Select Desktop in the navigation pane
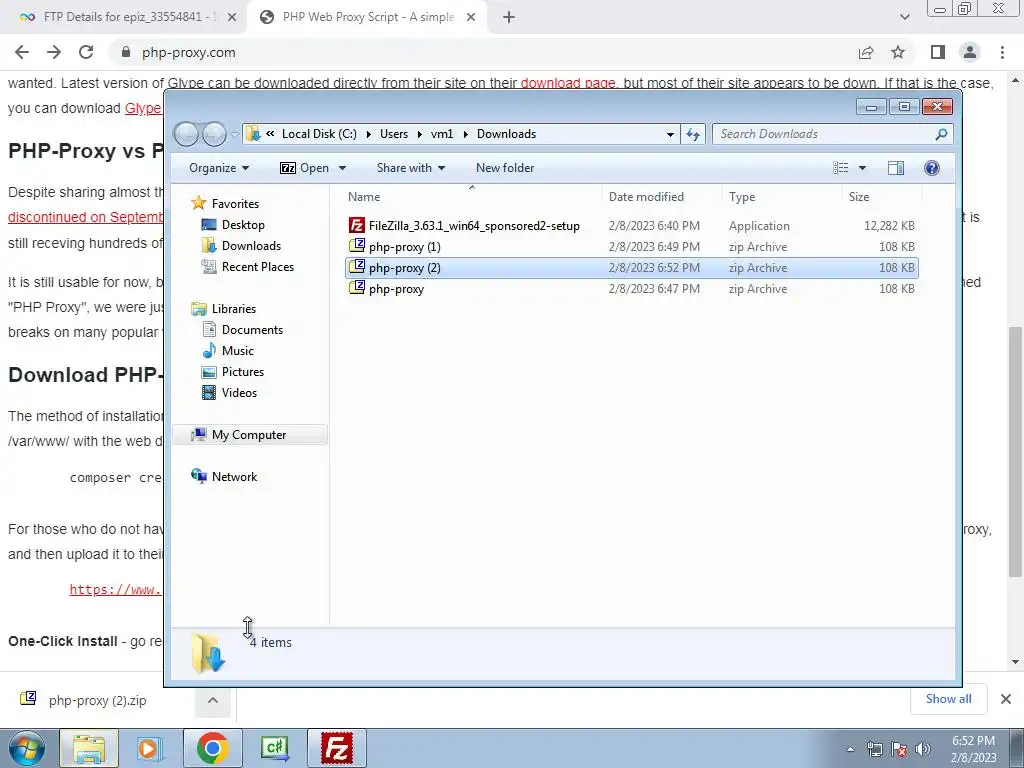 (233, 225)
